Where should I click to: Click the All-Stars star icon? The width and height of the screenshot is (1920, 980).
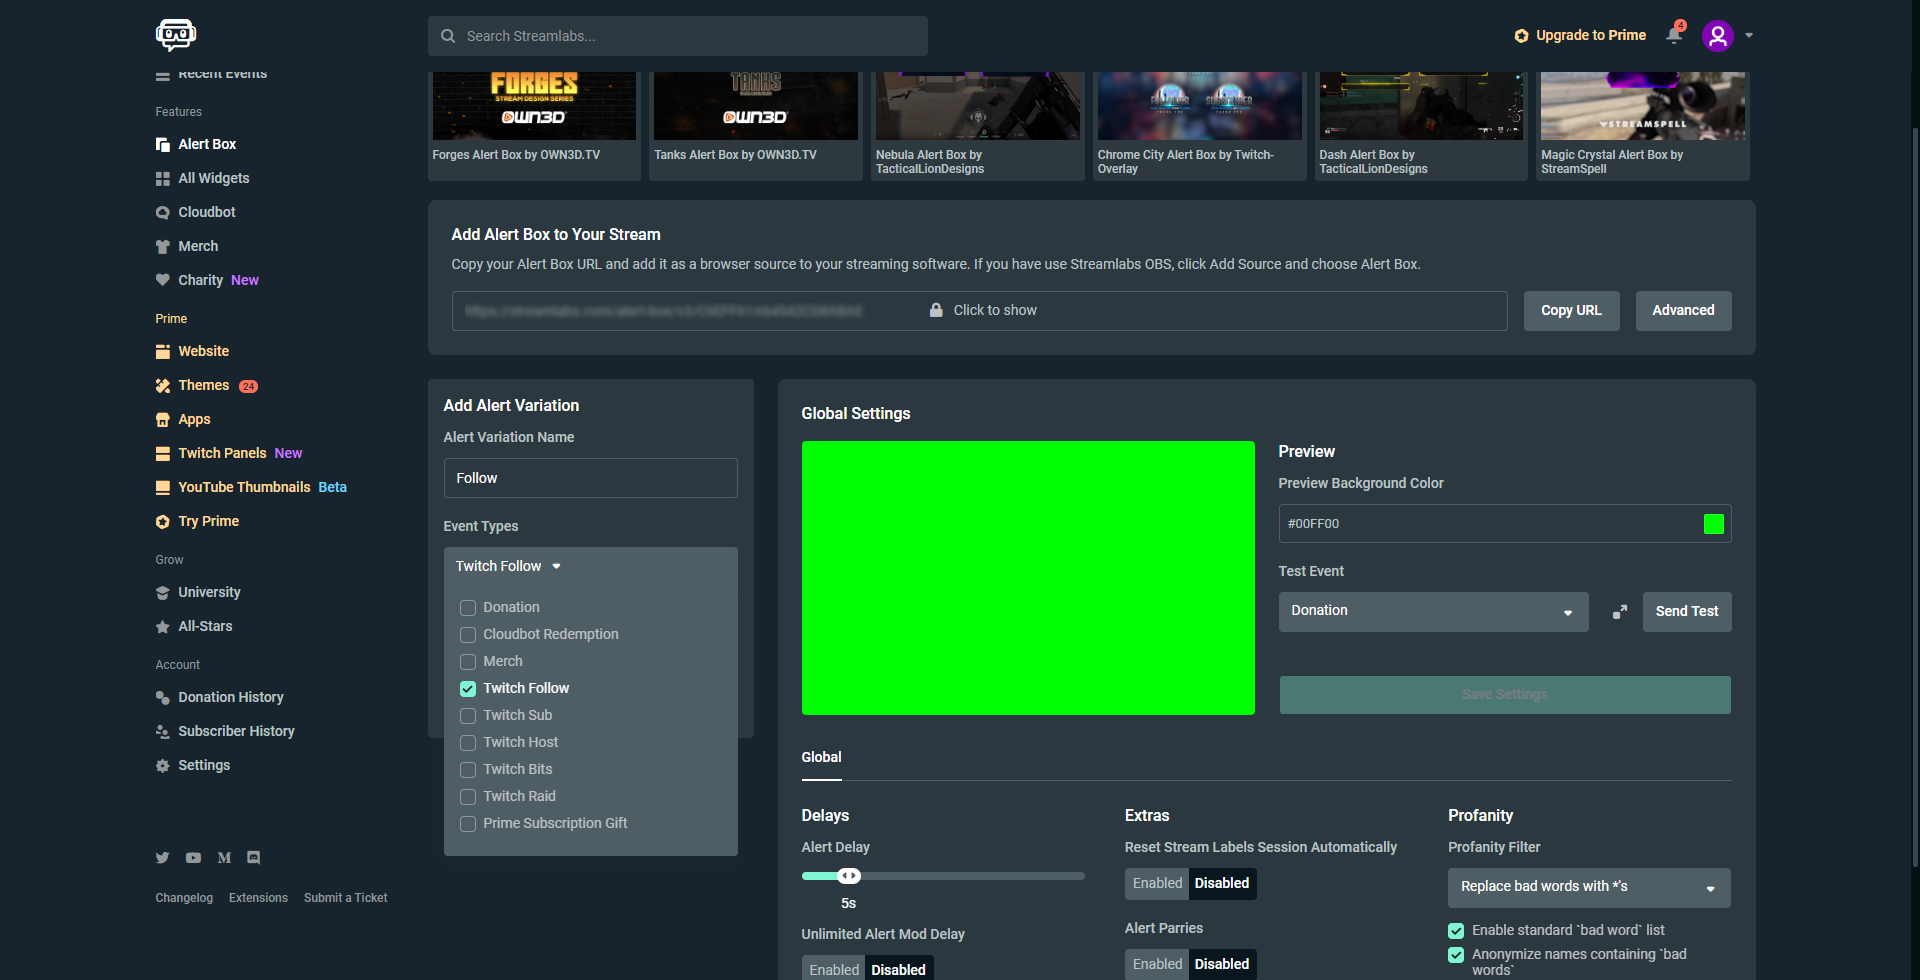point(163,627)
